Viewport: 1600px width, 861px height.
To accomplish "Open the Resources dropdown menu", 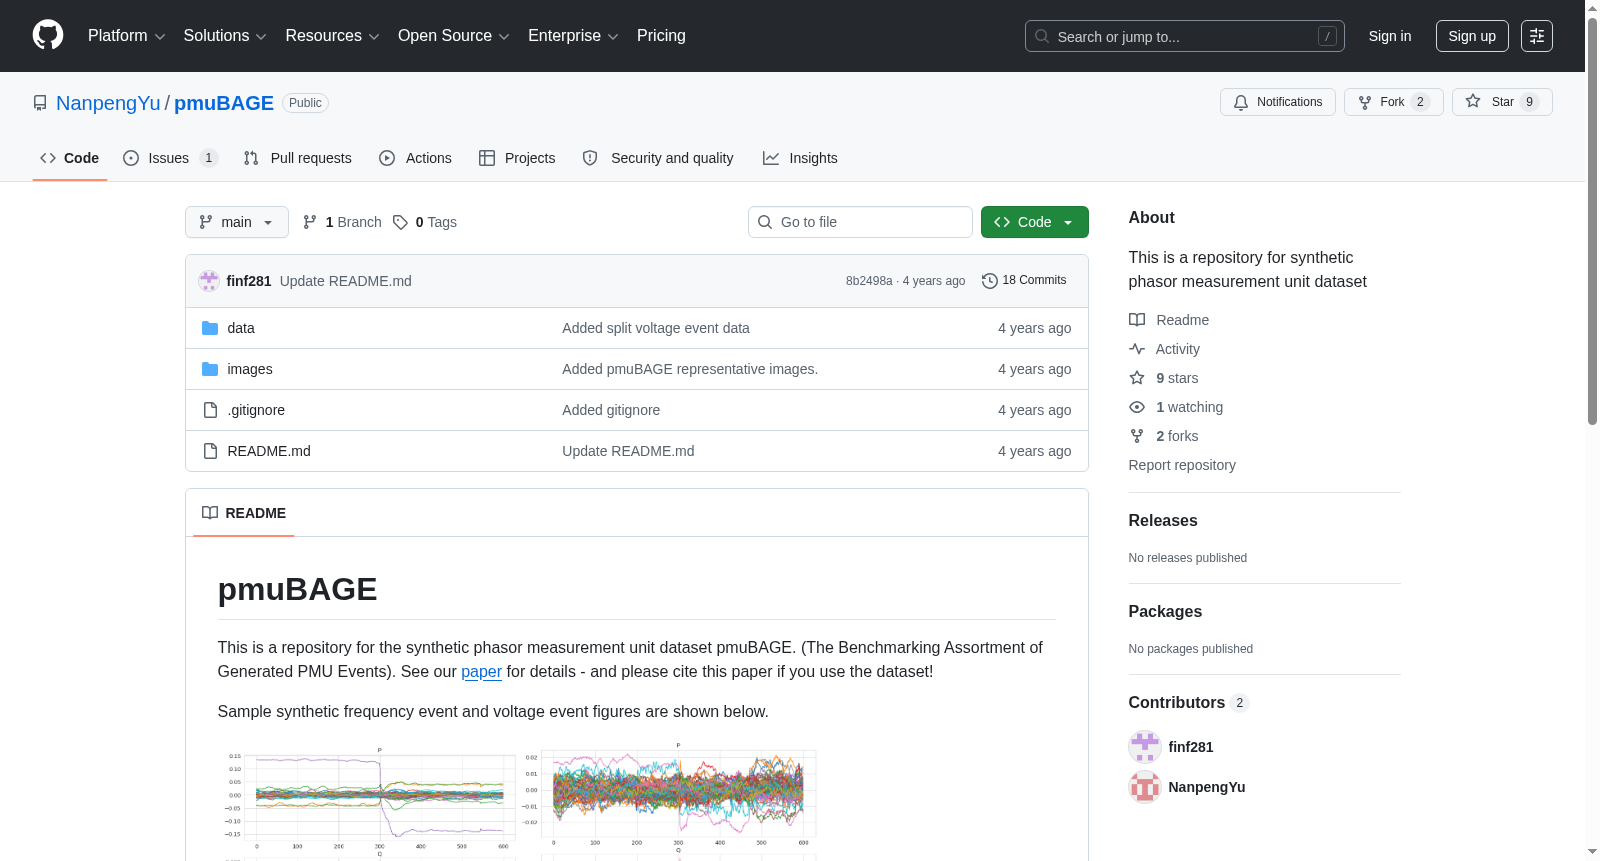I will [x=332, y=36].
